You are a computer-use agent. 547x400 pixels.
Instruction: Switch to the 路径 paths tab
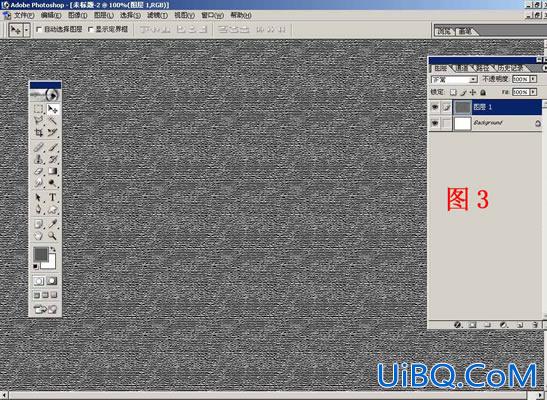click(x=483, y=68)
